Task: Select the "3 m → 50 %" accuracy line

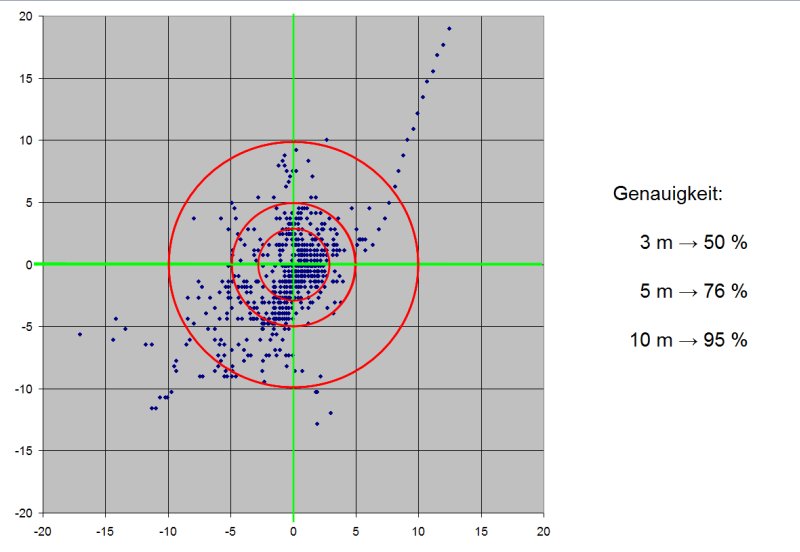Action: (x=693, y=242)
